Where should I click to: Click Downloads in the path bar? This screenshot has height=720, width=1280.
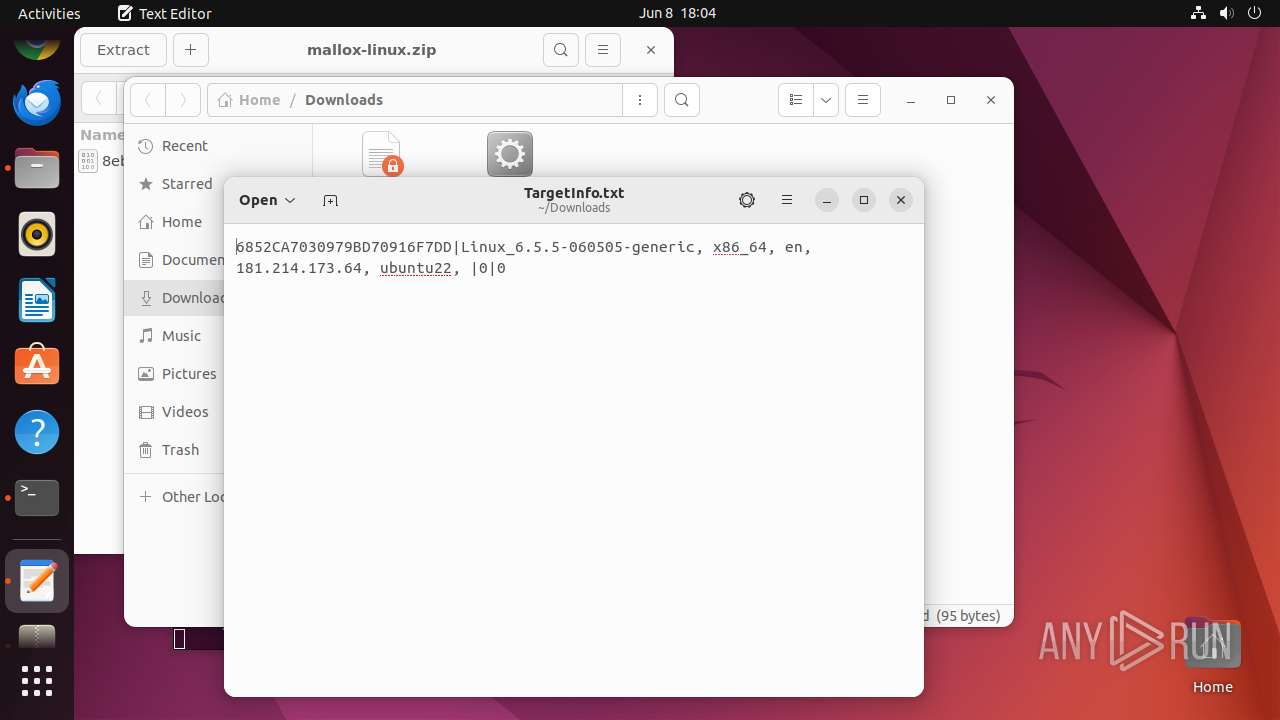[344, 100]
